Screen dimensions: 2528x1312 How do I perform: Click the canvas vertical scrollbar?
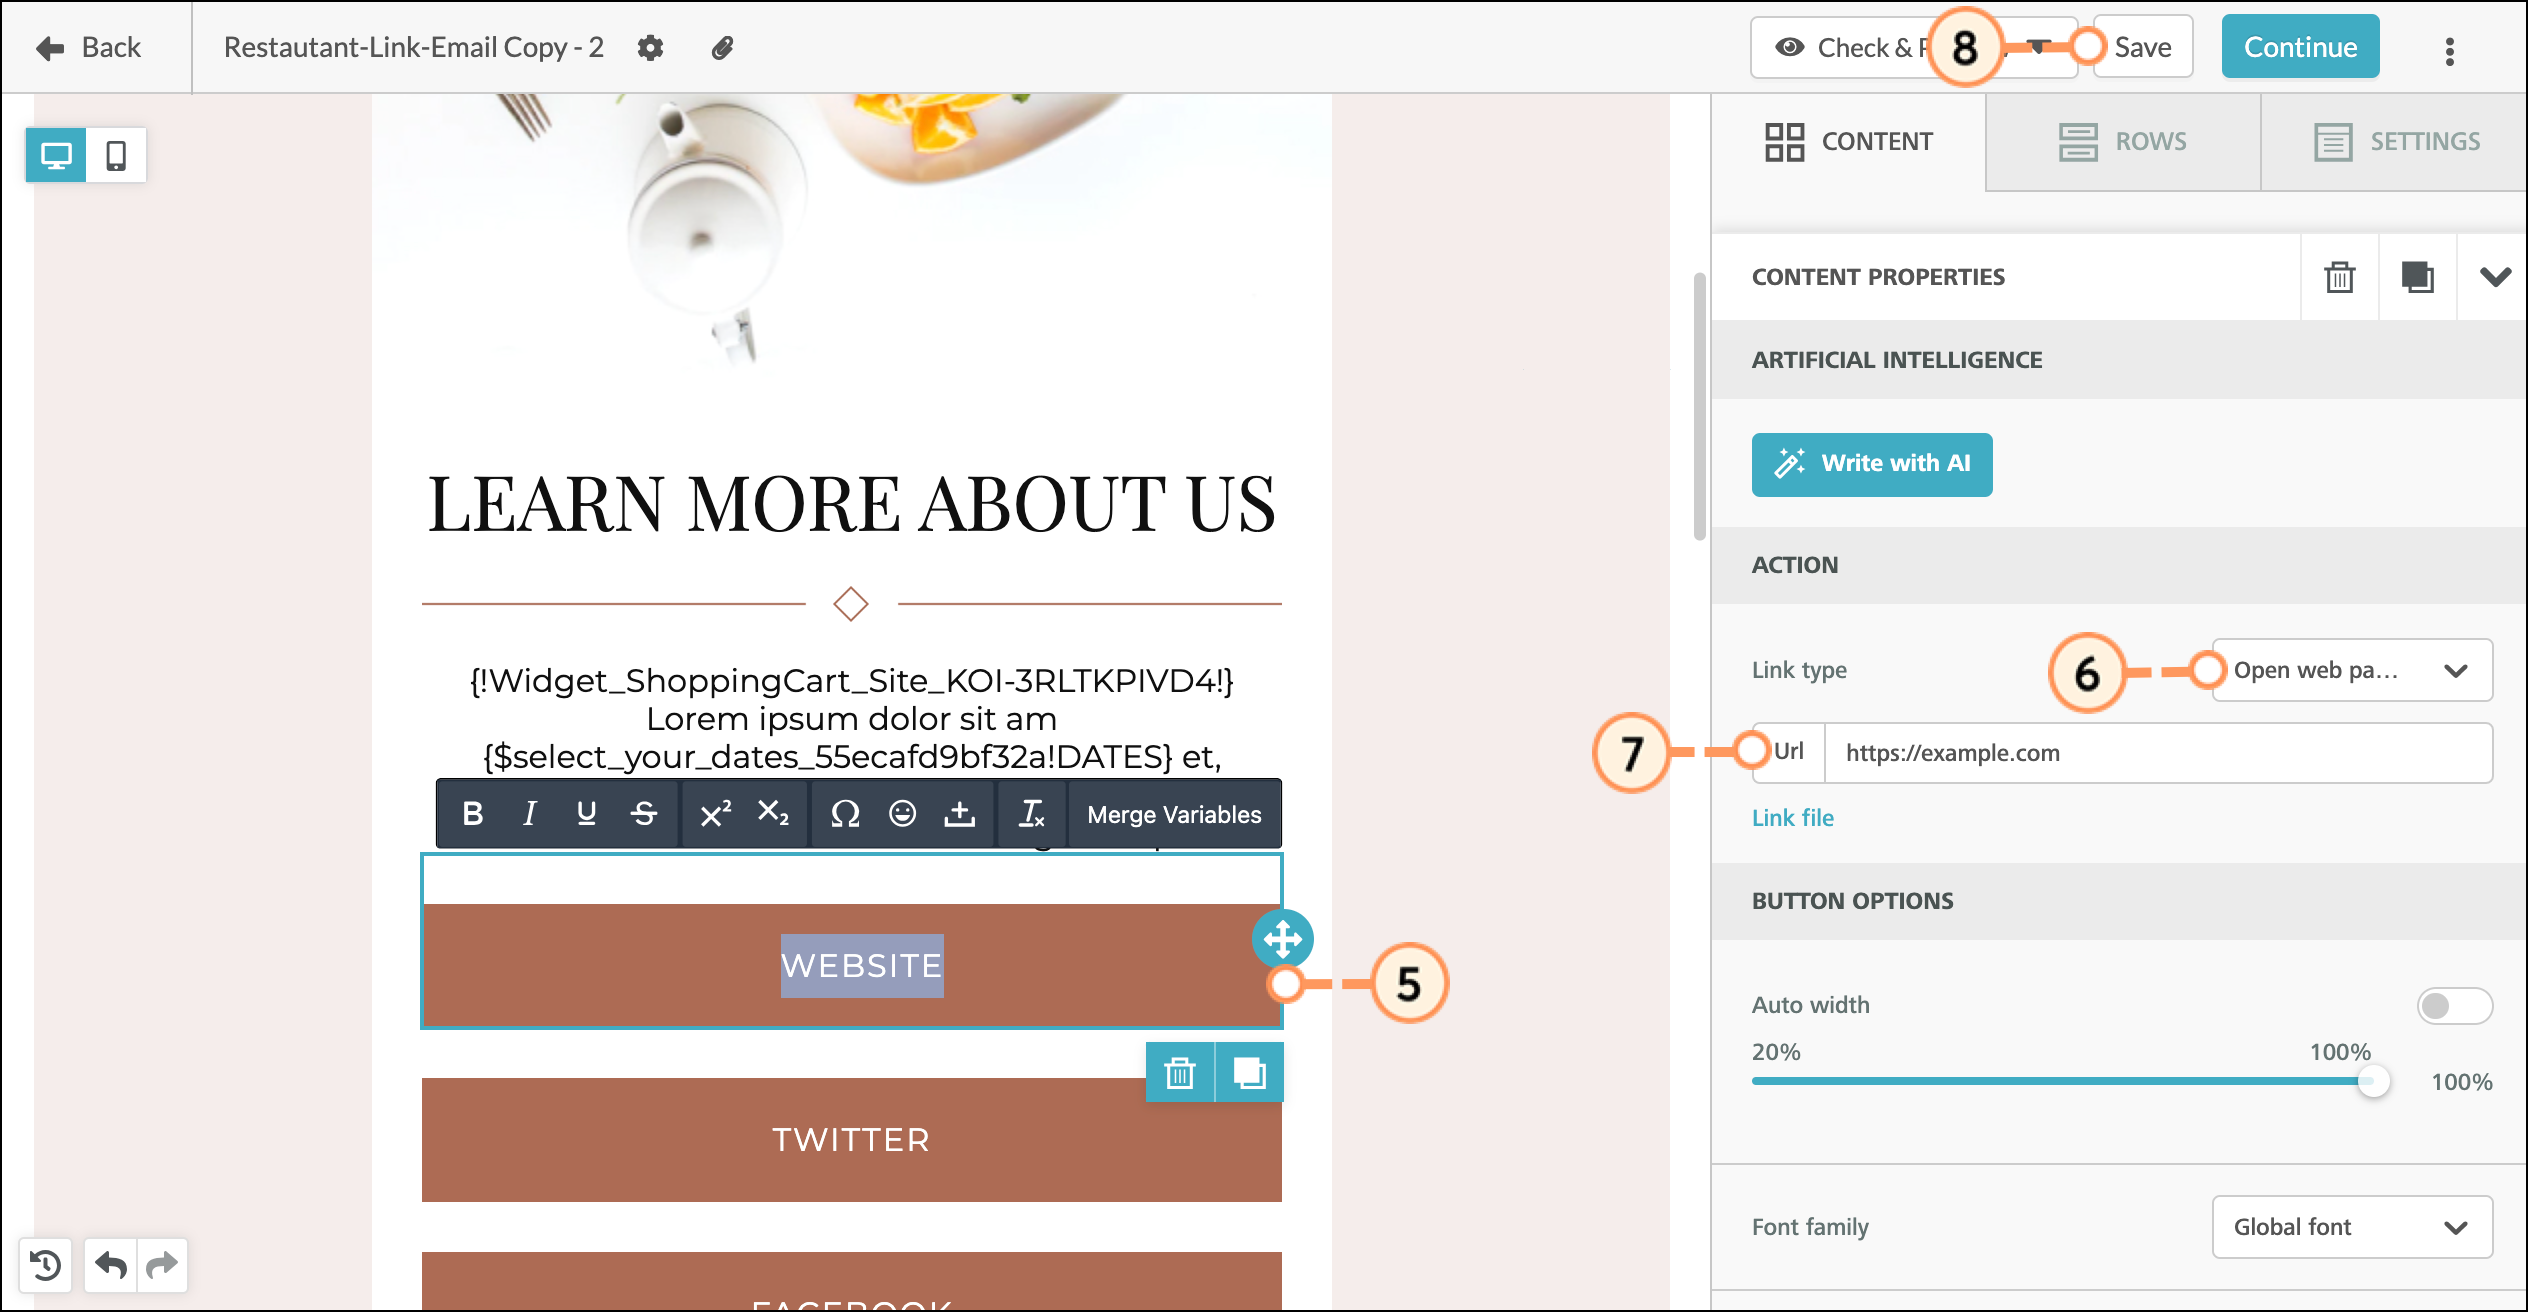click(x=1699, y=406)
